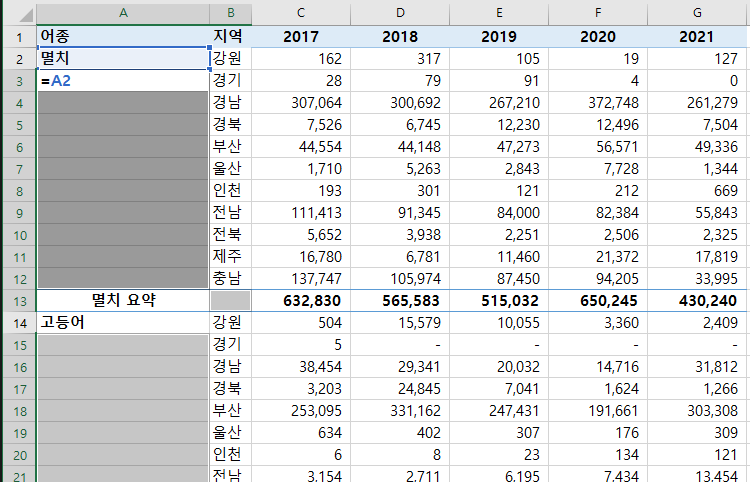750x482 pixels.
Task: Select column D header
Action: 400,13
